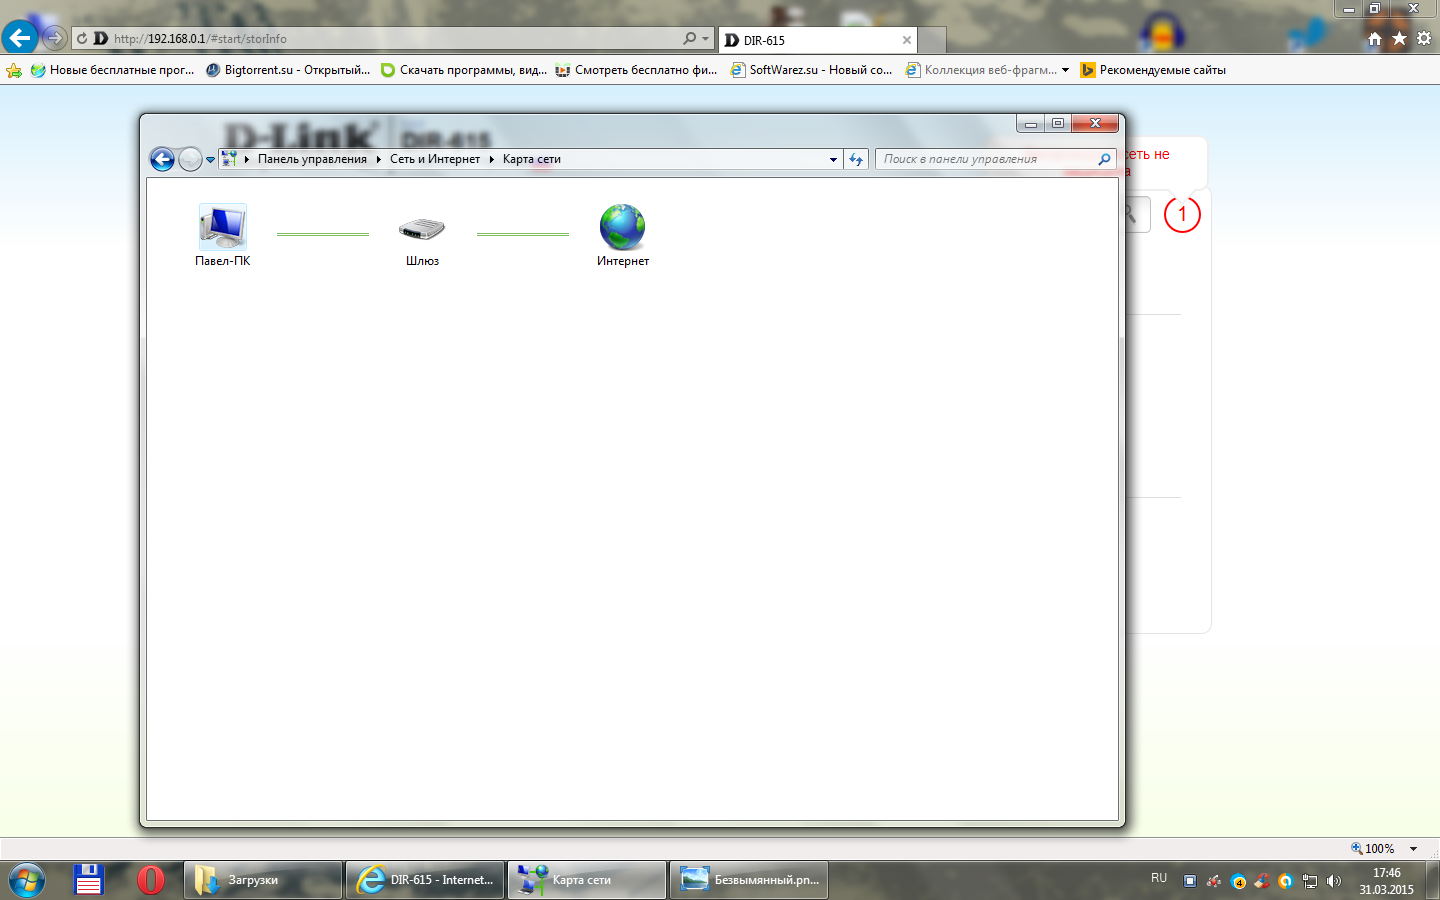Open a new tab in Internet Explorer

(x=932, y=40)
